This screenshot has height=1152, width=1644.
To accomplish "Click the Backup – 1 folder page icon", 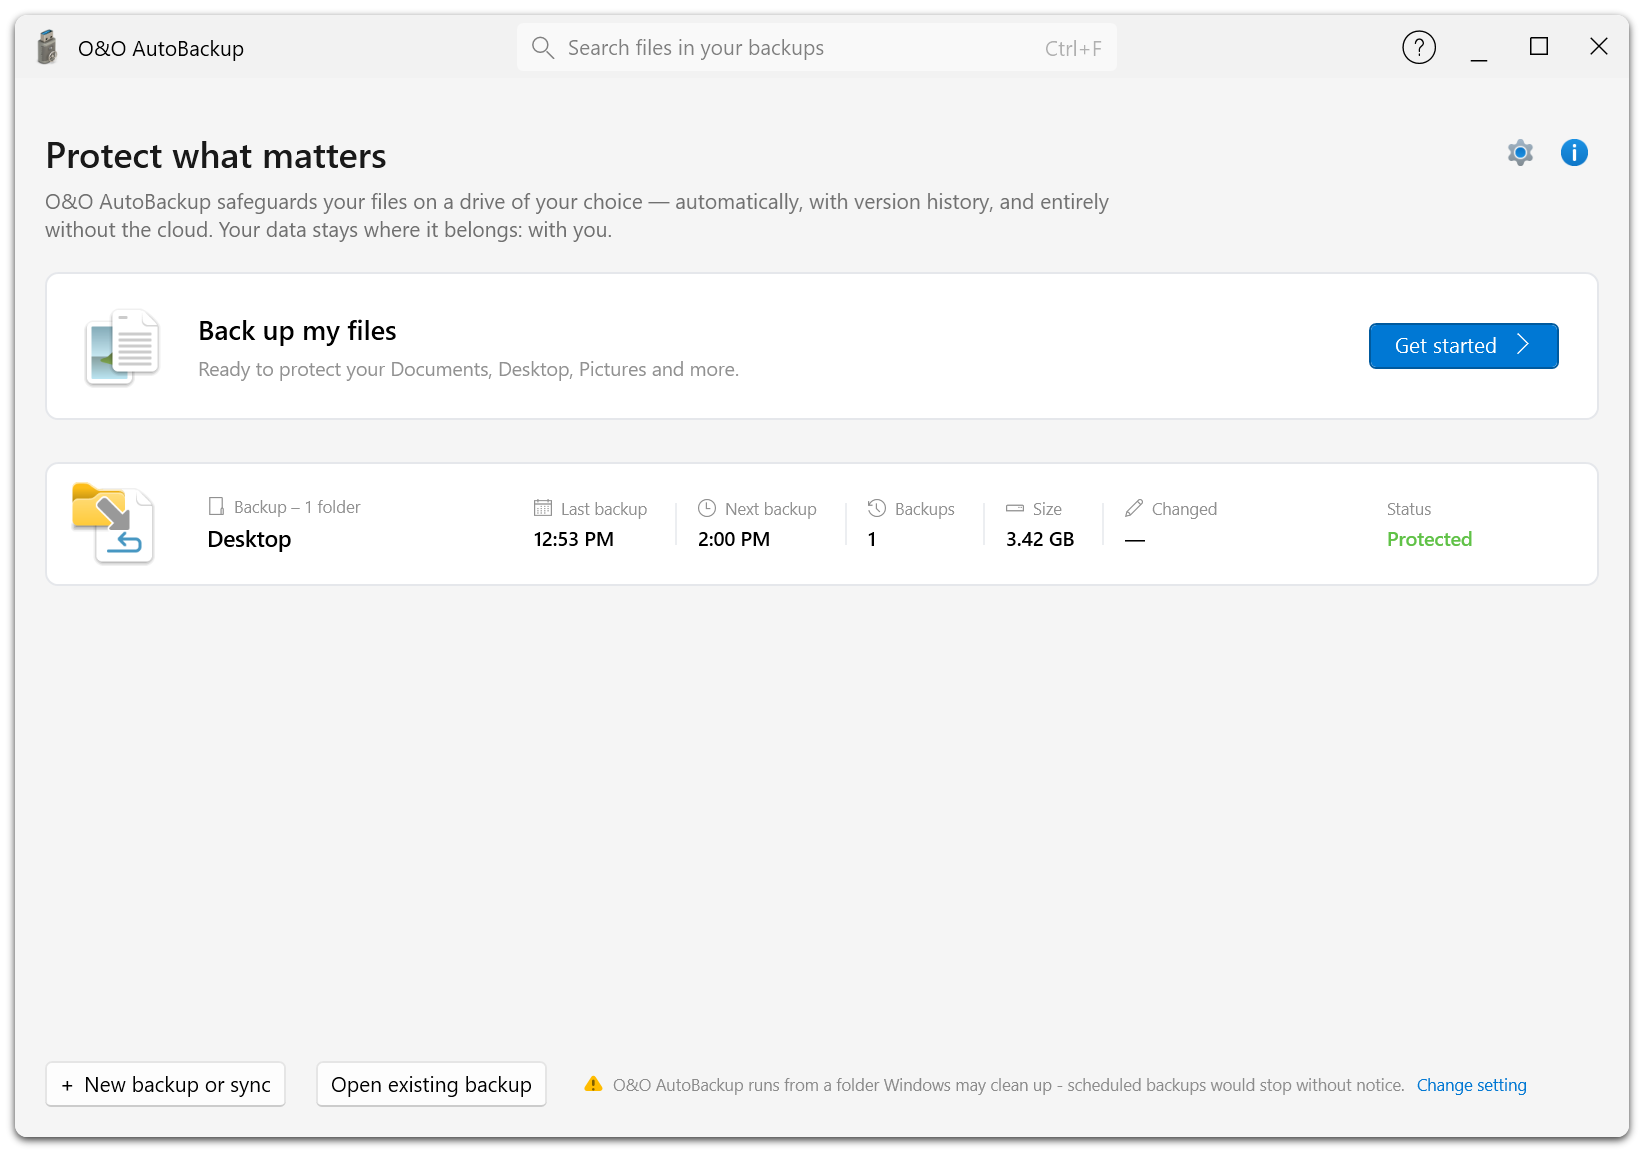I will (x=216, y=506).
